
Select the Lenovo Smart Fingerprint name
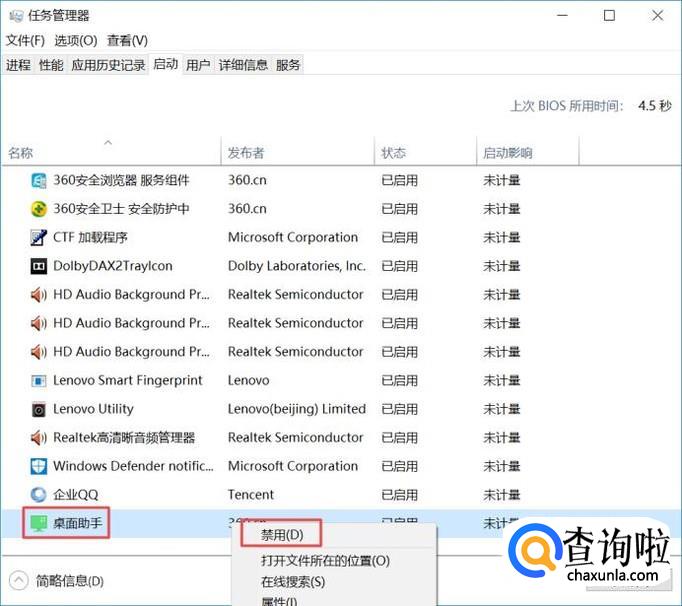pos(128,380)
